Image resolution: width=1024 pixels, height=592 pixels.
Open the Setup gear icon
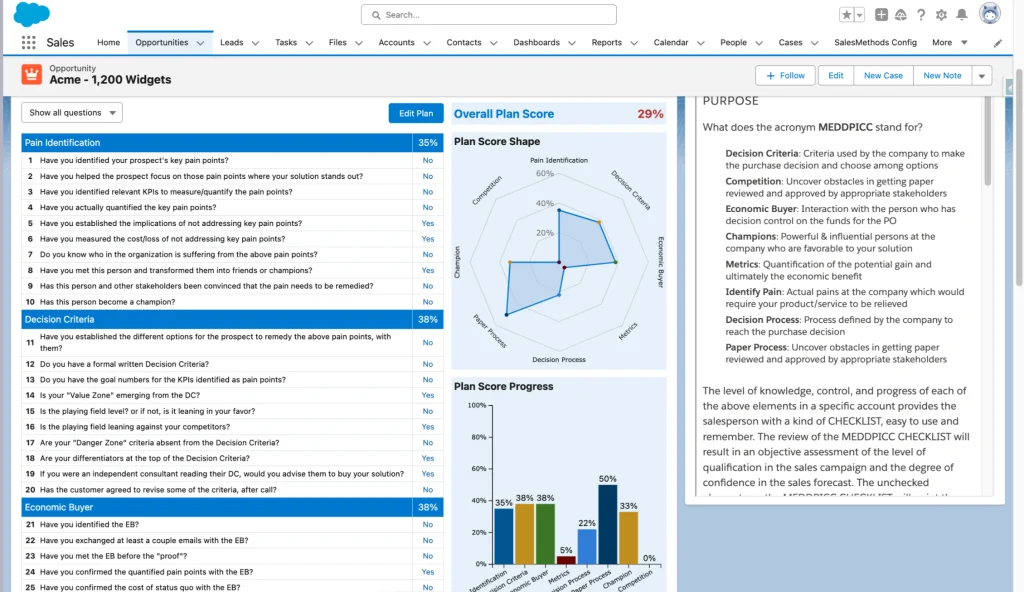coord(941,15)
